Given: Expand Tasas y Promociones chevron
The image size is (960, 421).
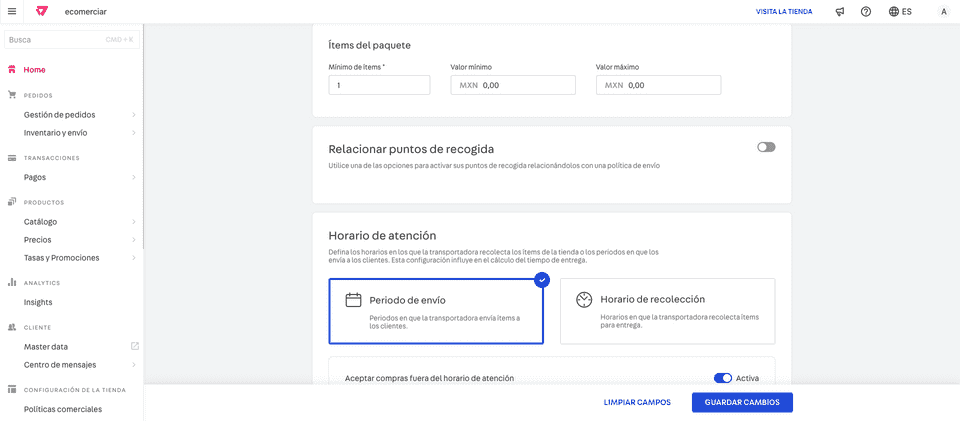Looking at the screenshot, I should click(x=133, y=258).
